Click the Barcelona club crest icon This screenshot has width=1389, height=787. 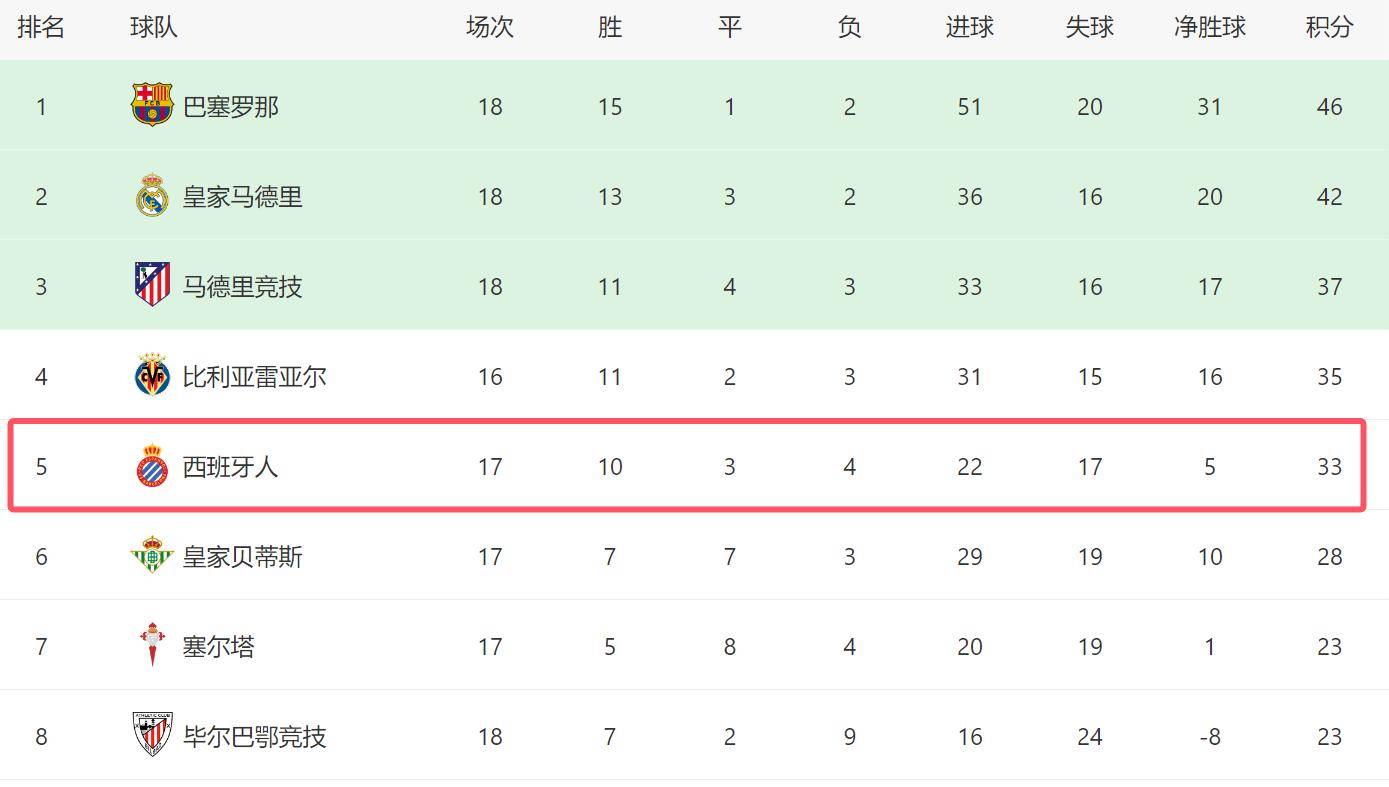tap(152, 105)
